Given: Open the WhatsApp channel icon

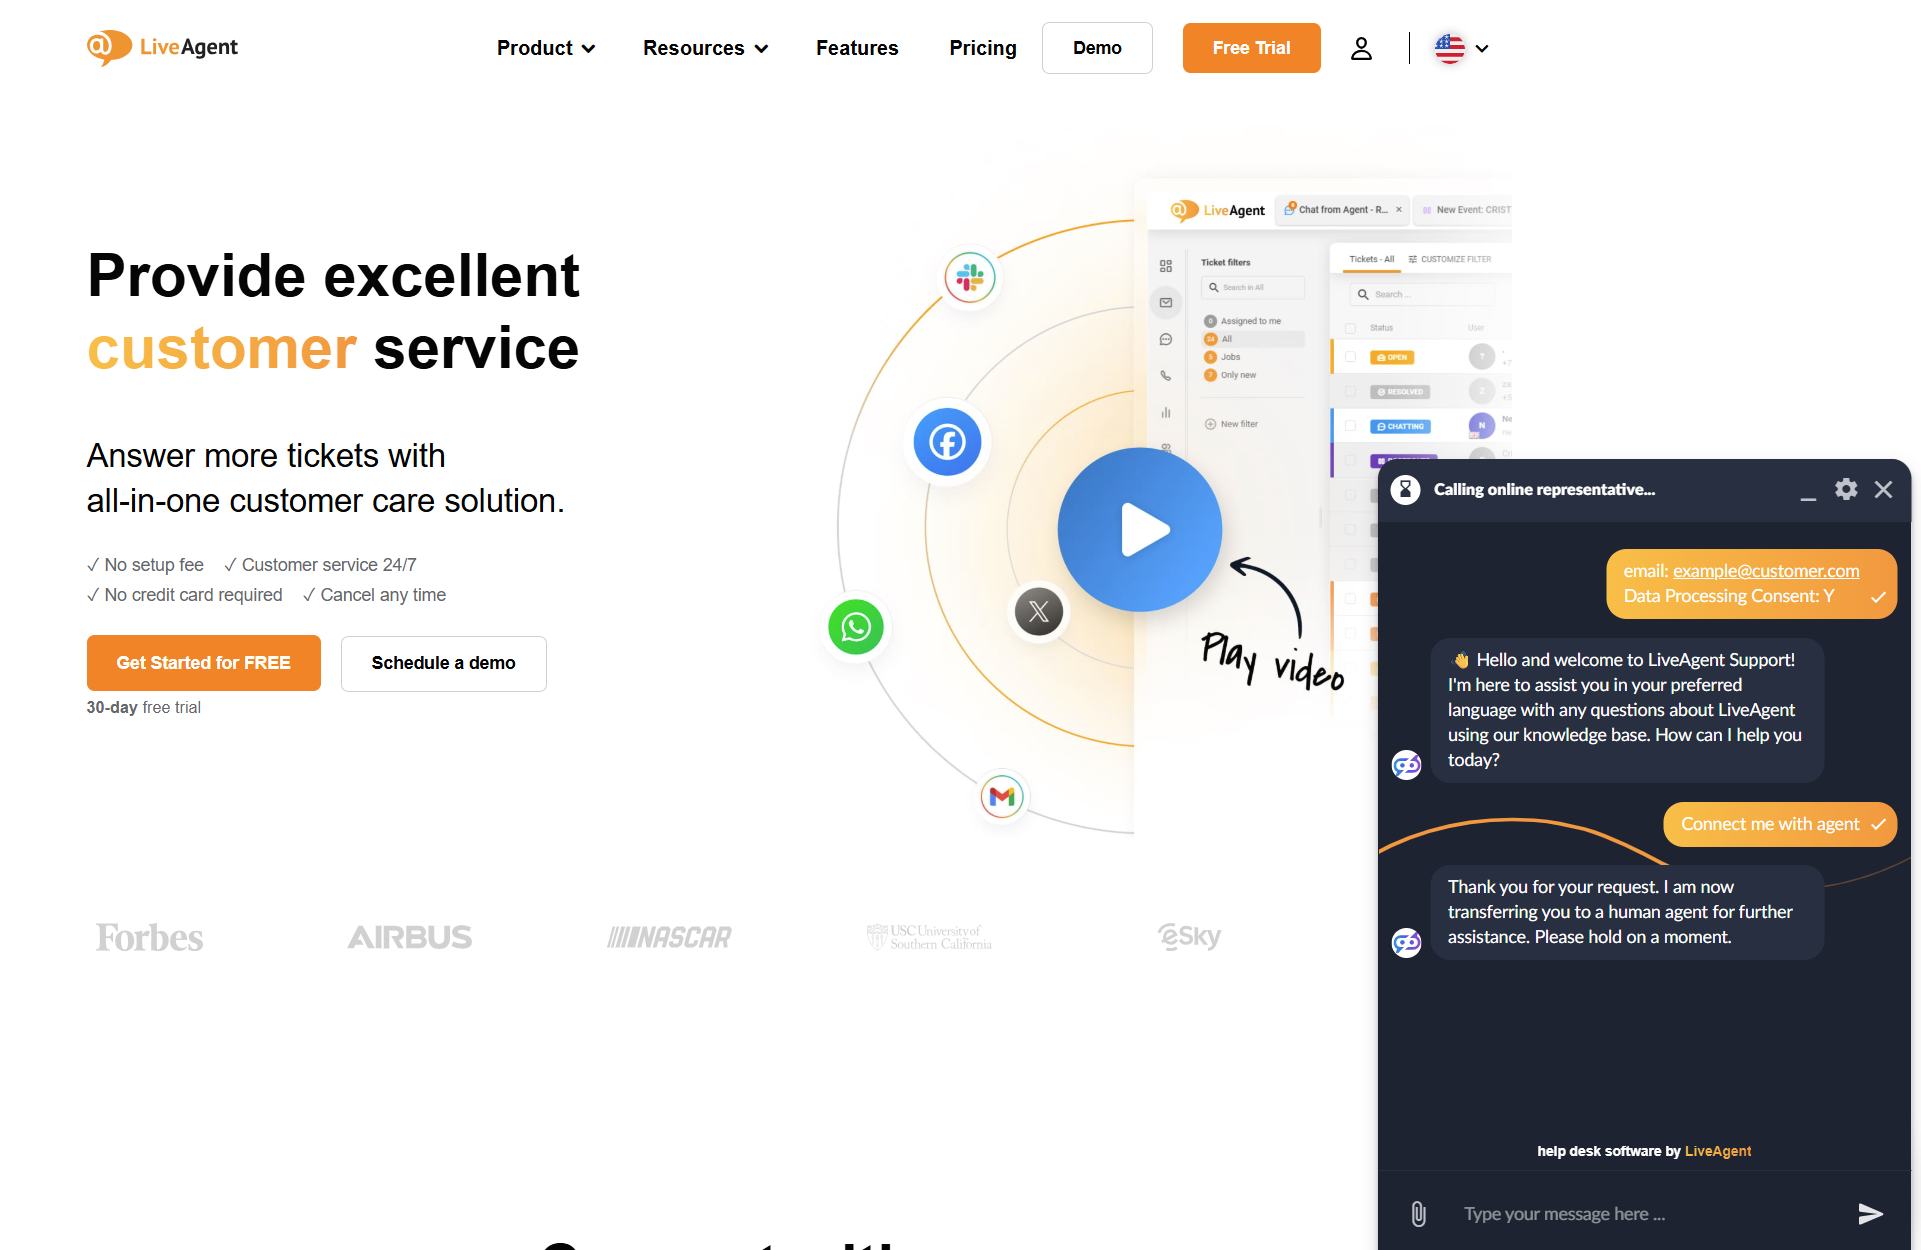Looking at the screenshot, I should coord(856,627).
